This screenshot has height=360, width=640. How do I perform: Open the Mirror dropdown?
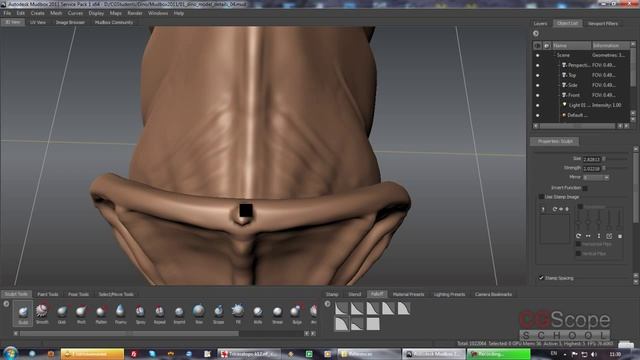click(596, 178)
